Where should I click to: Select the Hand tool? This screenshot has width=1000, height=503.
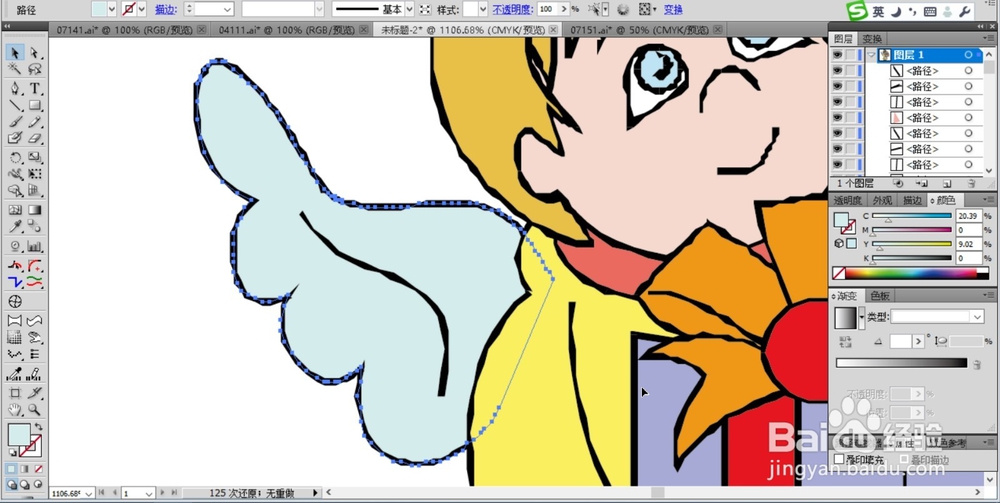click(x=15, y=410)
